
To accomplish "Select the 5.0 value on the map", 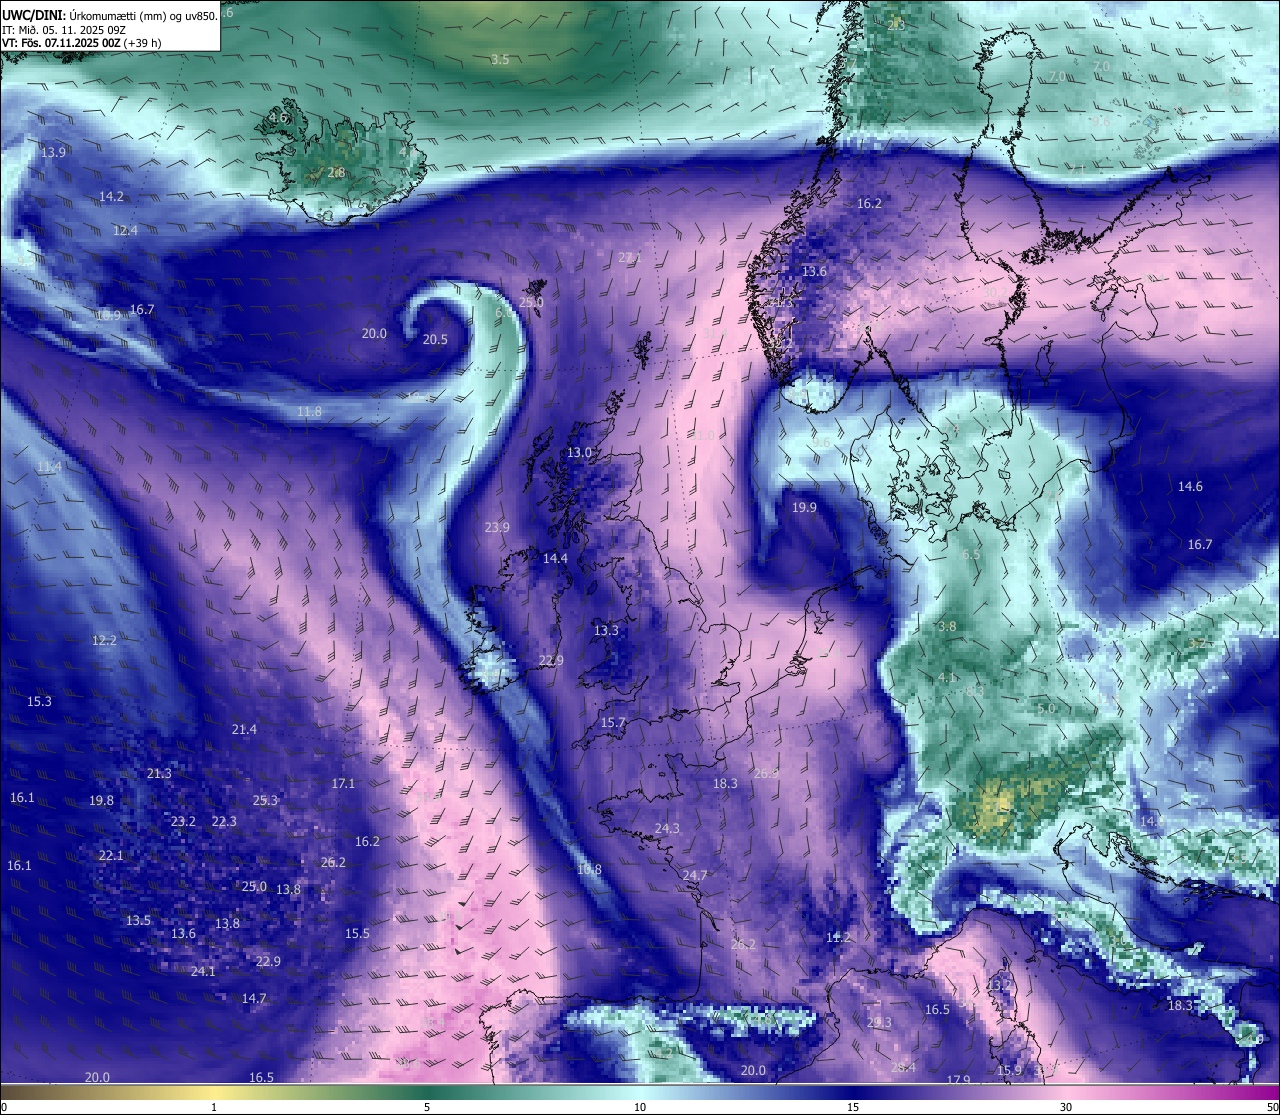I will tap(1046, 709).
